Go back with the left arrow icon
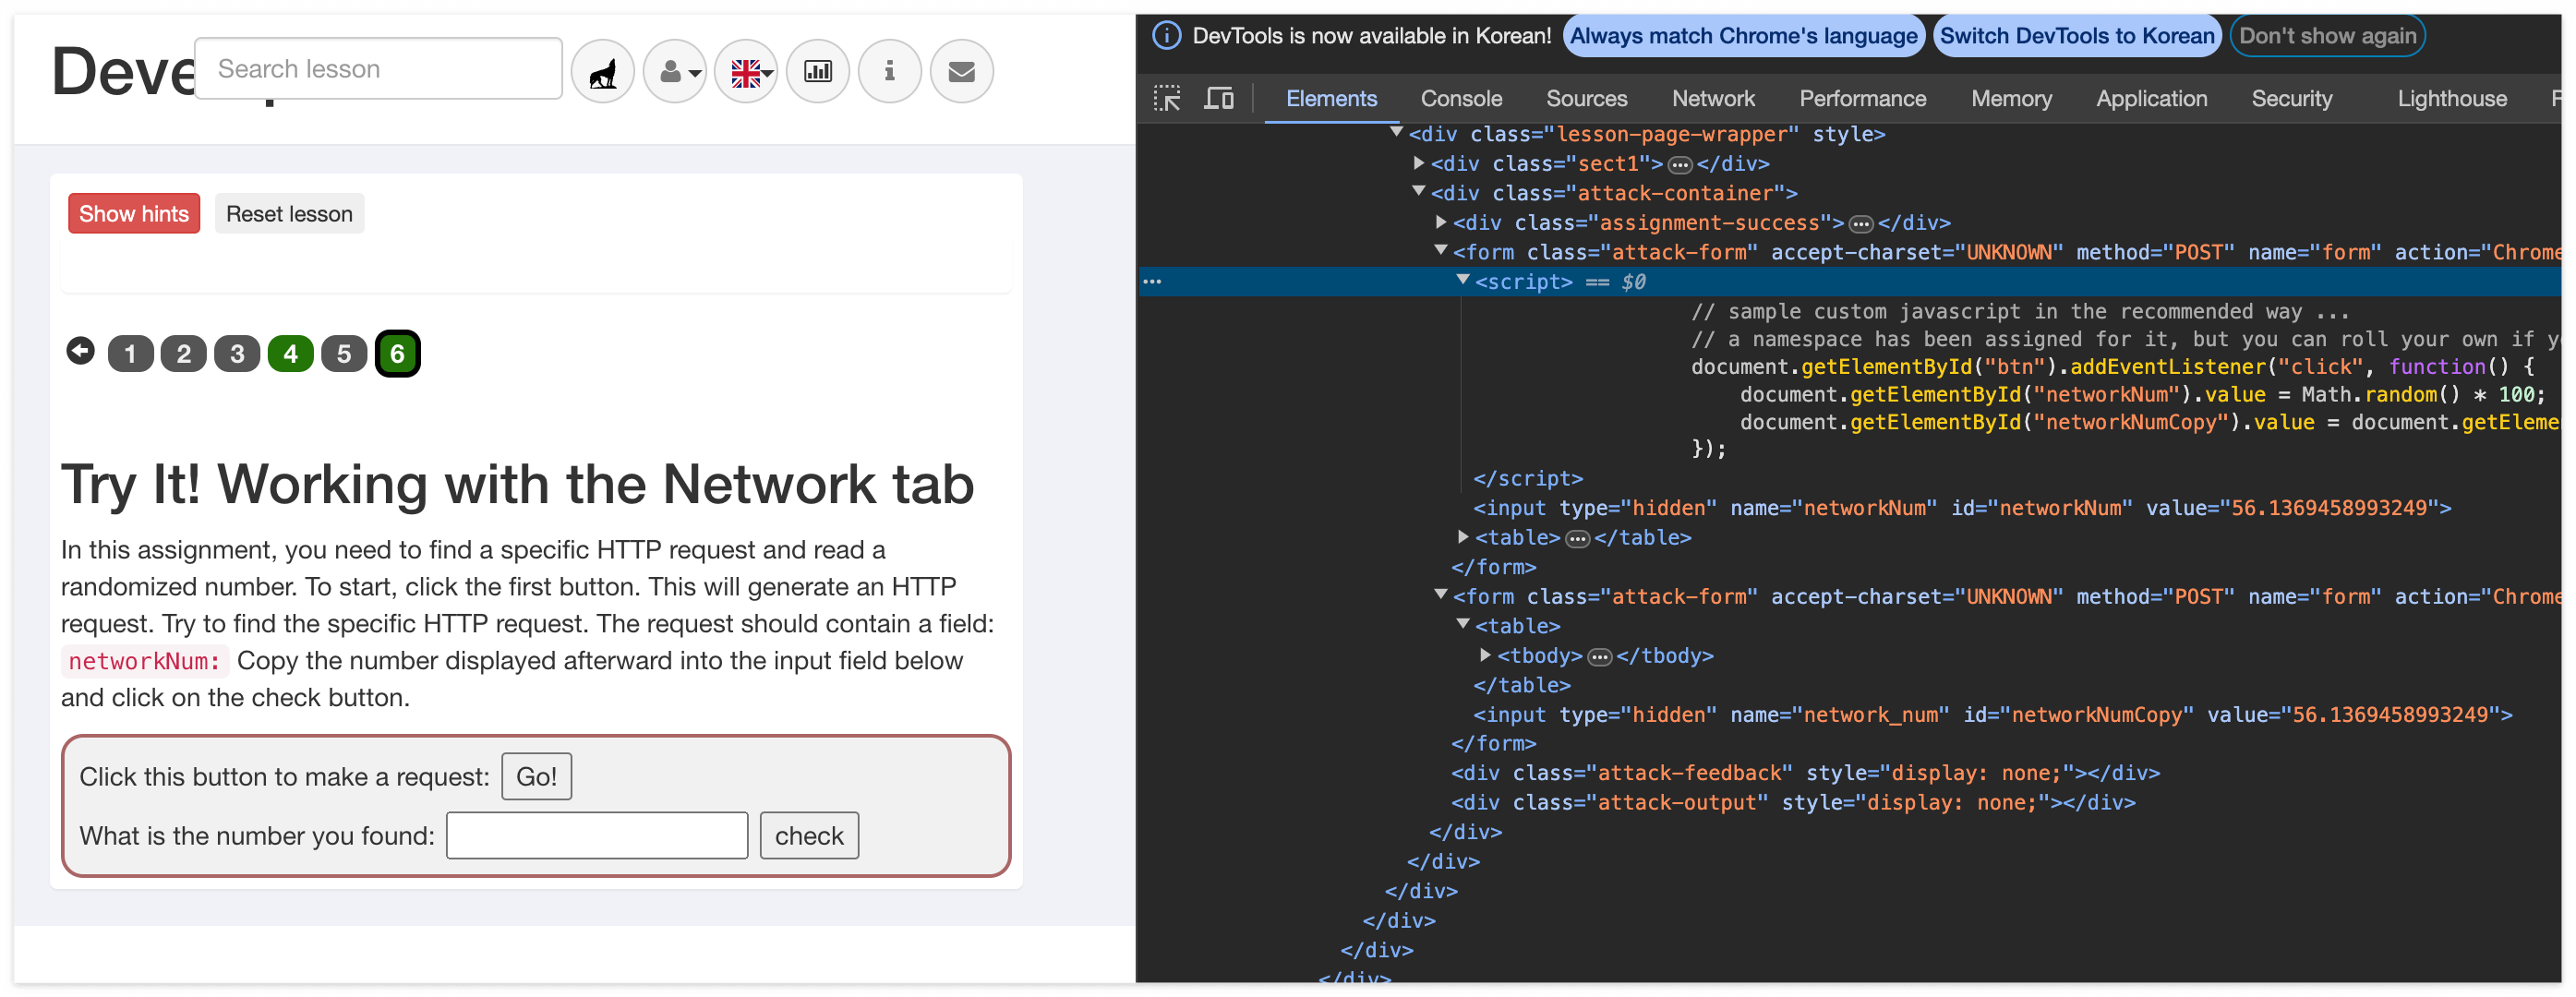 pyautogui.click(x=80, y=352)
